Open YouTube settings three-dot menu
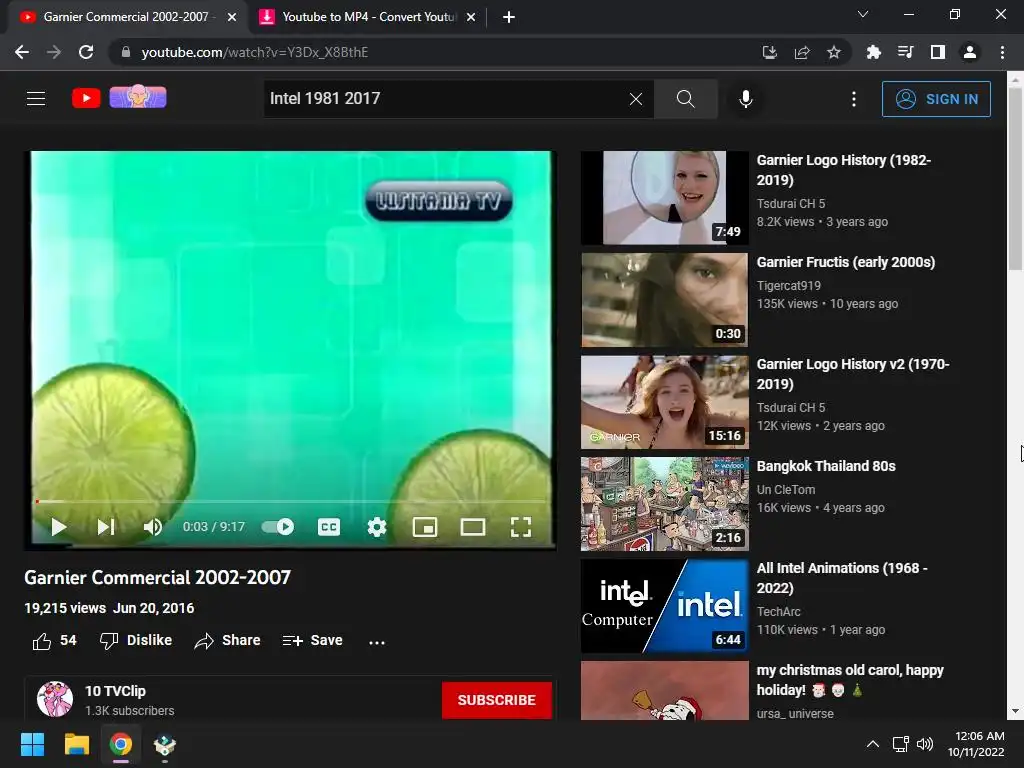Screen dimensions: 1024x768 click(x=854, y=99)
